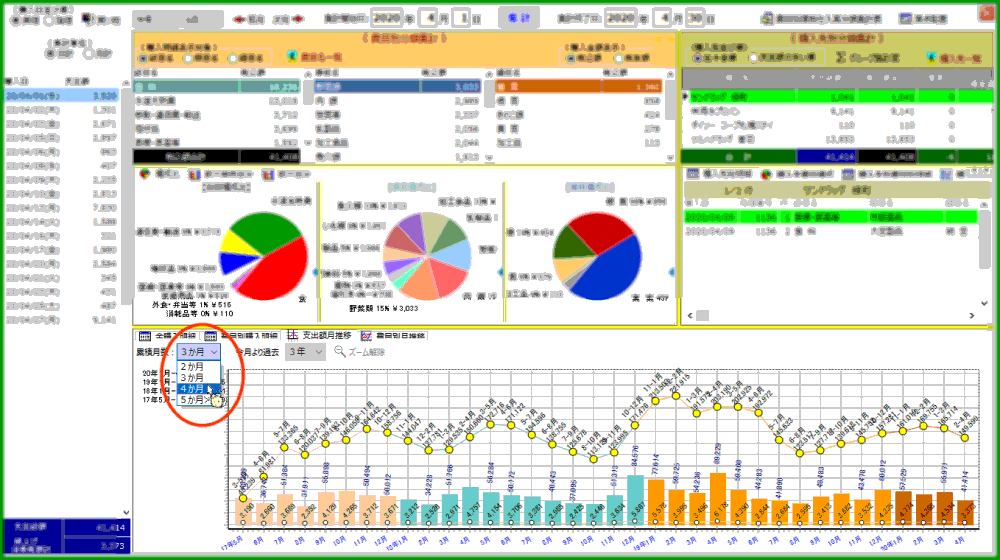Click the second chart tab icon above the pies
This screenshot has height=560, width=1000.
(x=194, y=173)
